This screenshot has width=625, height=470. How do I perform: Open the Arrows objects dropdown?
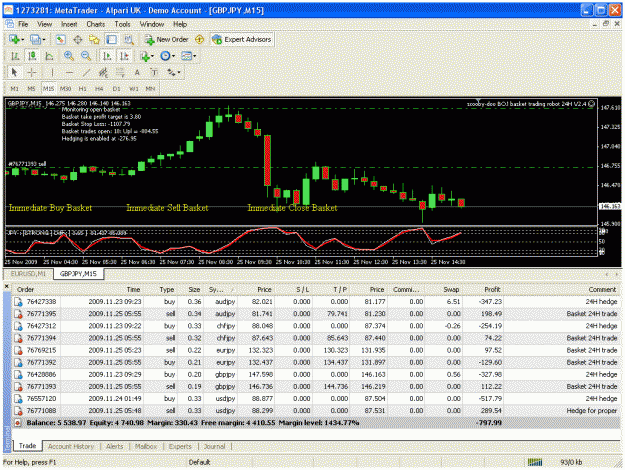[174, 73]
